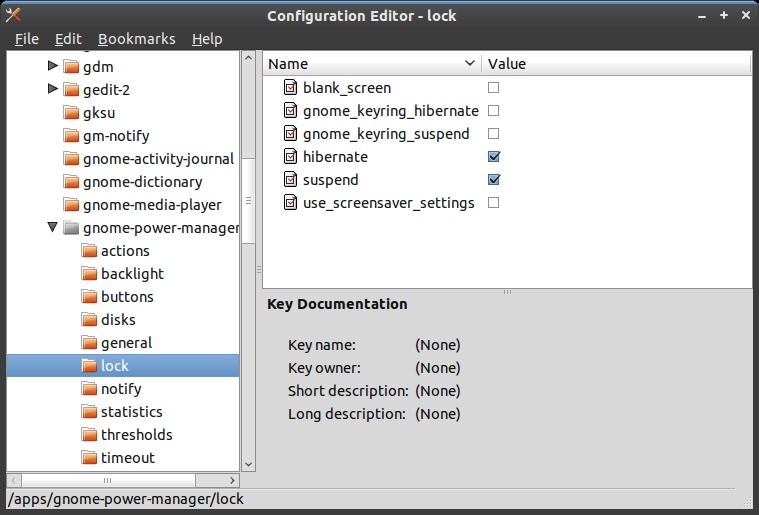The height and width of the screenshot is (515, 759).
Task: Click the open gnome-power-manager folder icon
Action: 71,227
